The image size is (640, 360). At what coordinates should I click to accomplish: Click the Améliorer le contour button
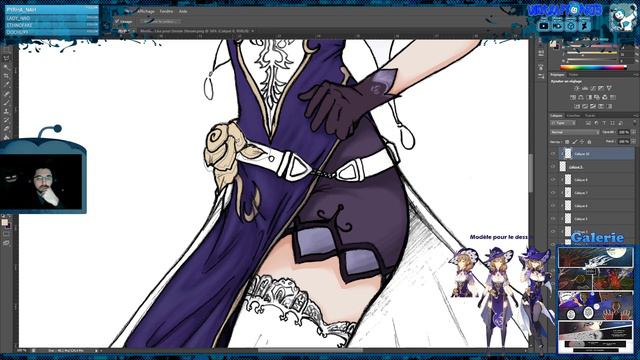pyautogui.click(x=160, y=21)
